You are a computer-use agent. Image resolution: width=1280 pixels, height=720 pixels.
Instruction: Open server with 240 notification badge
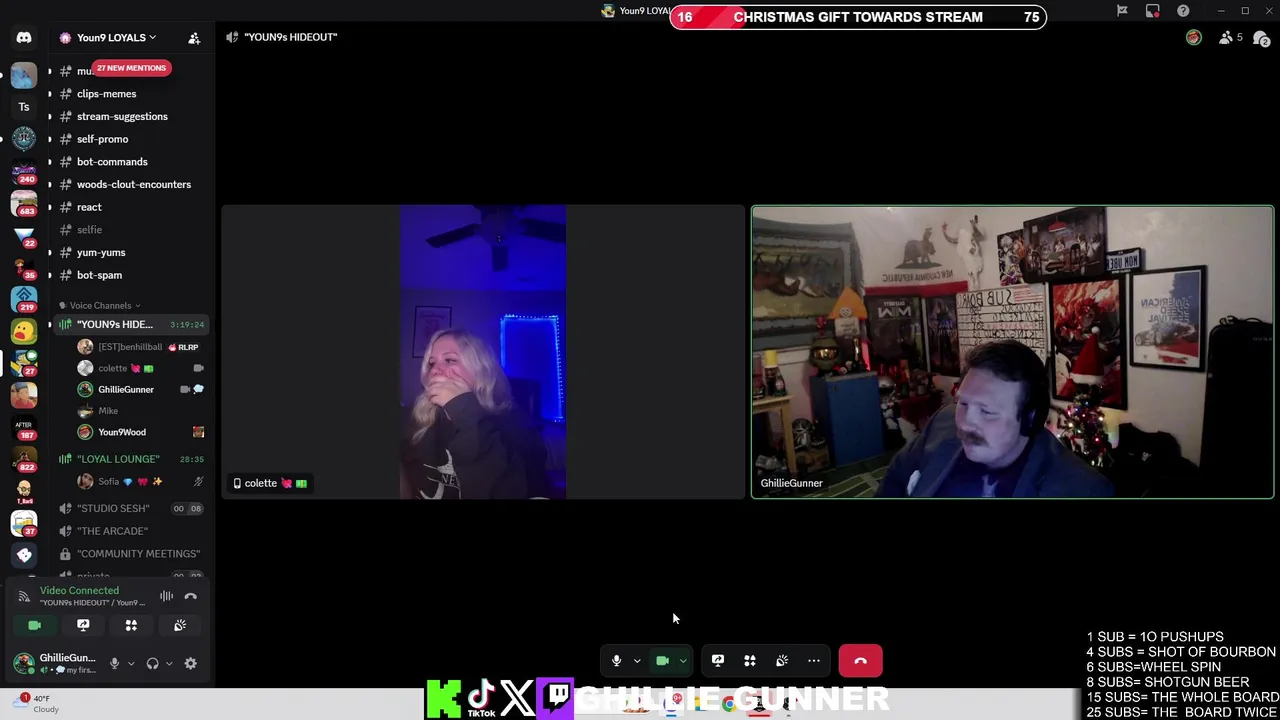pos(24,172)
